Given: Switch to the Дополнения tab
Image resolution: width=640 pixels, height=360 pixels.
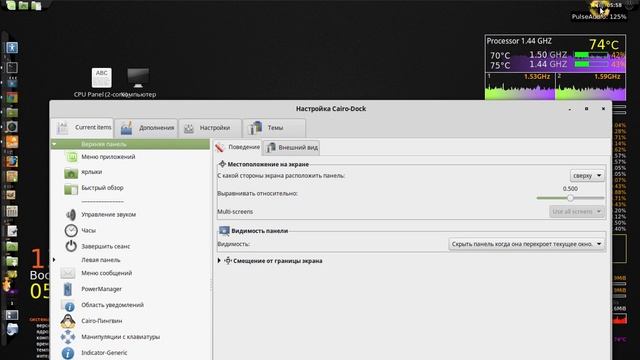Looking at the screenshot, I should click(x=146, y=128).
